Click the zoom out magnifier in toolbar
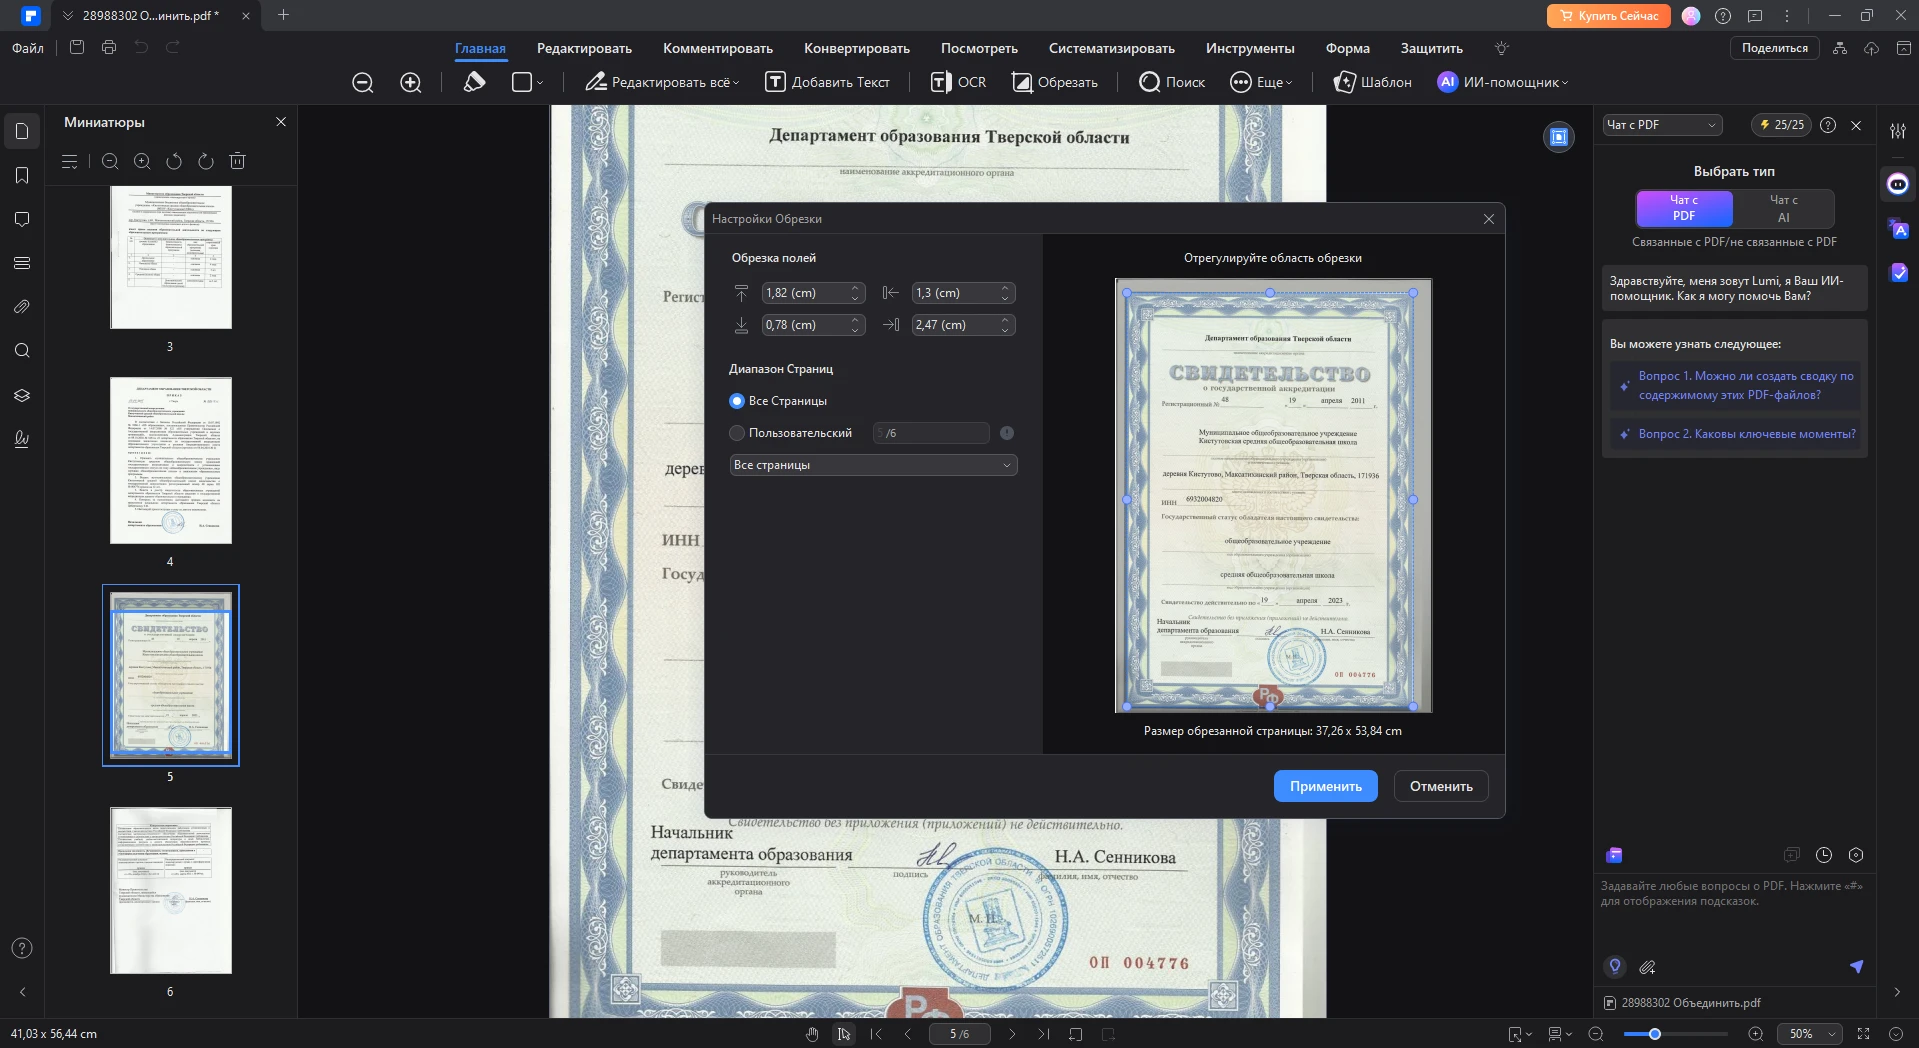Image resolution: width=1919 pixels, height=1048 pixels. coord(363,83)
